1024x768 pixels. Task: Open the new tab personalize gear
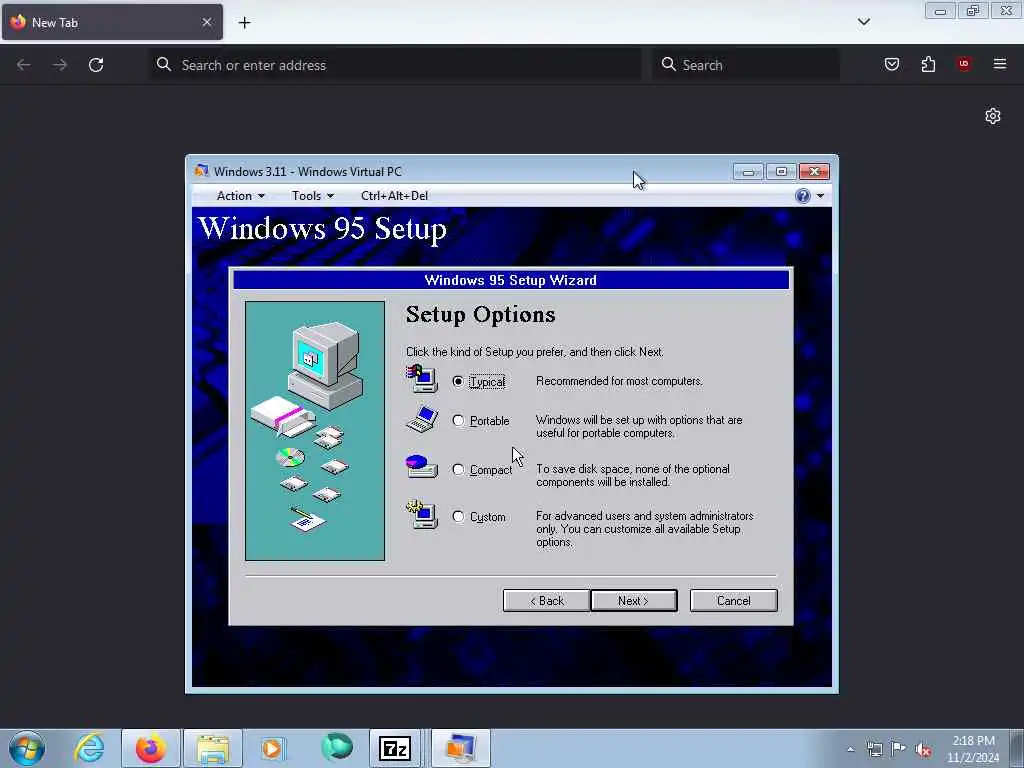tap(993, 116)
